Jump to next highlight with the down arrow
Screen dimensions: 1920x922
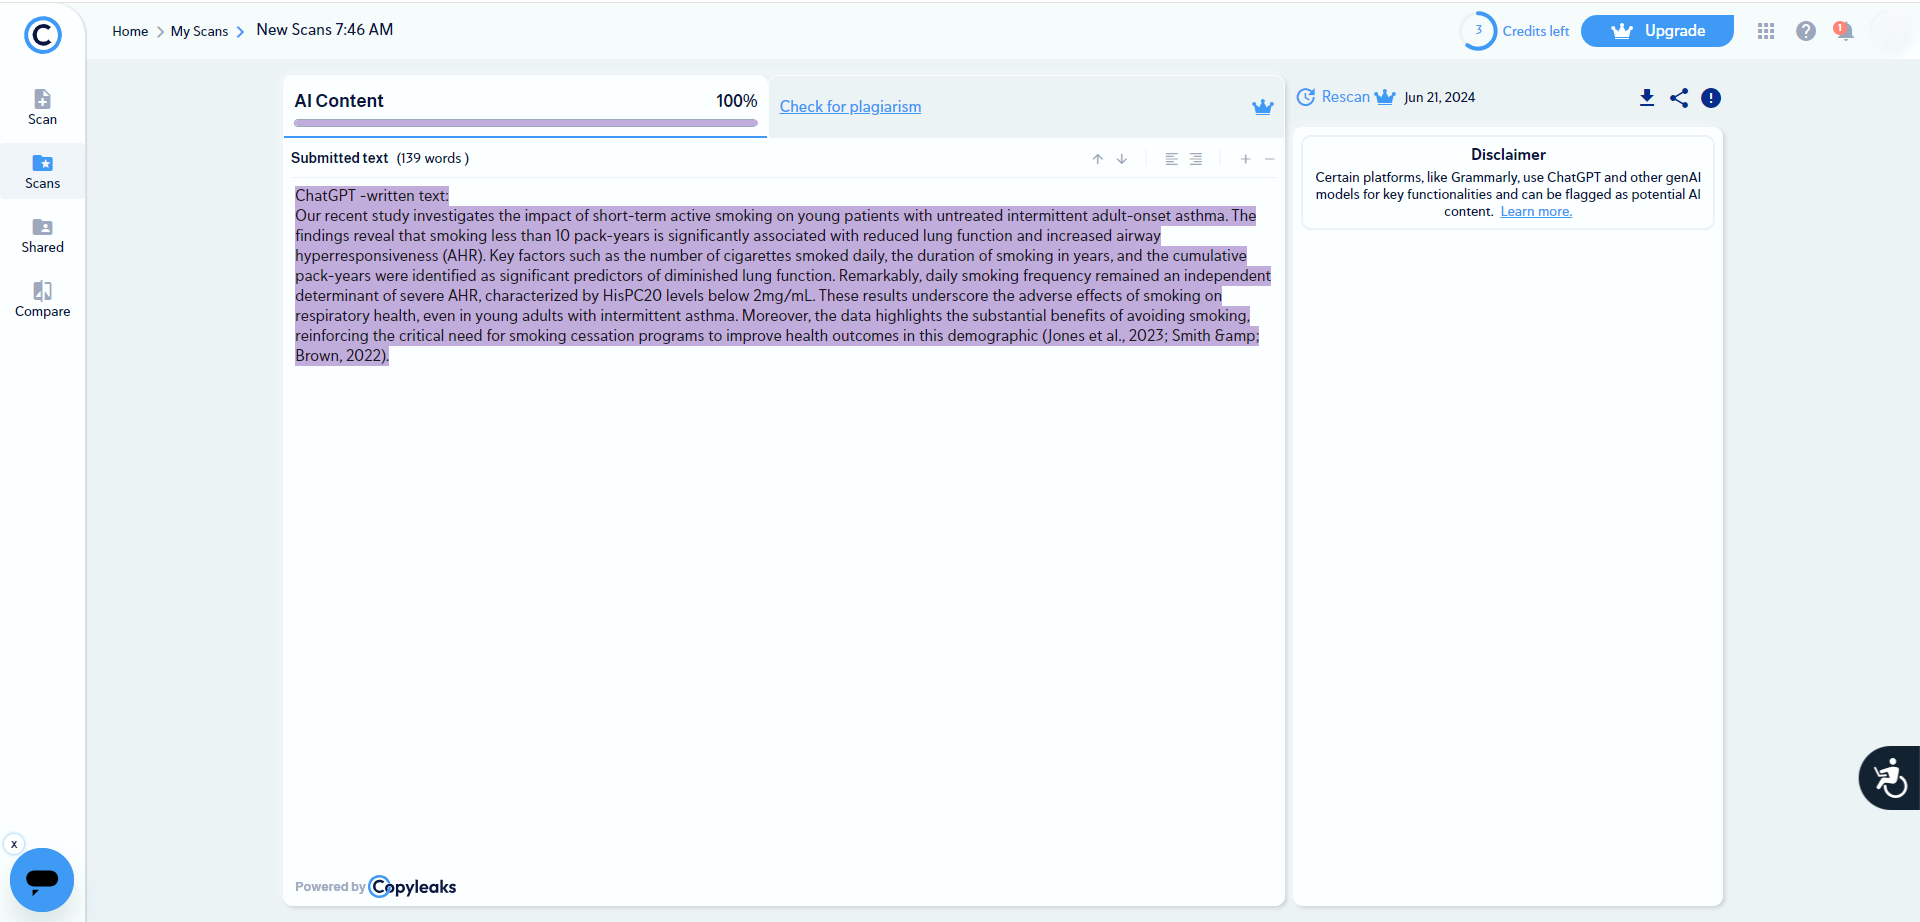click(1122, 158)
